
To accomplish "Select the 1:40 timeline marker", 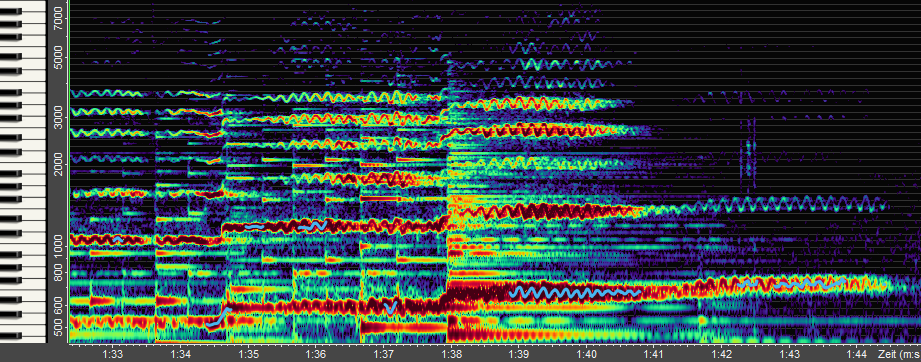I will pos(586,355).
